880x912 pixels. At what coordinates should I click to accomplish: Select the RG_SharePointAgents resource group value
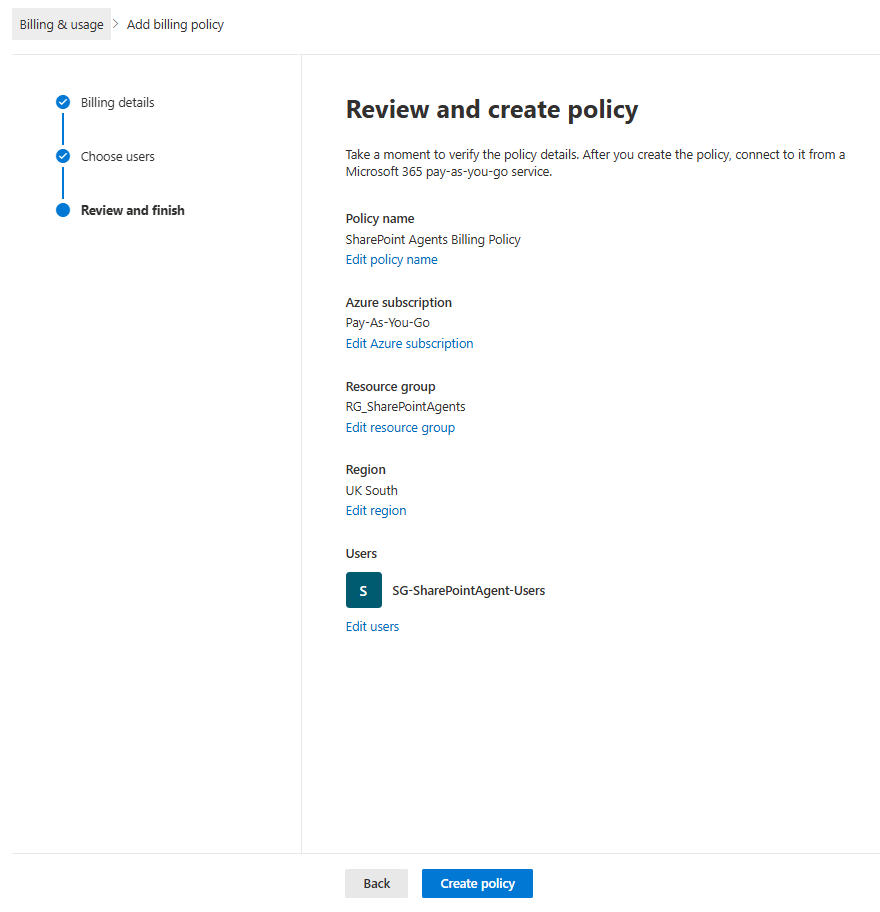[405, 407]
